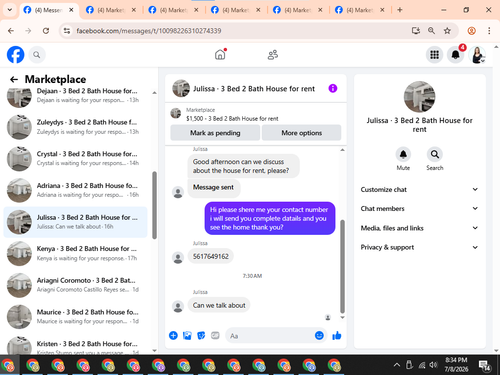The image size is (500, 375).
Task: Click the Mark as pending button
Action: [x=215, y=133]
